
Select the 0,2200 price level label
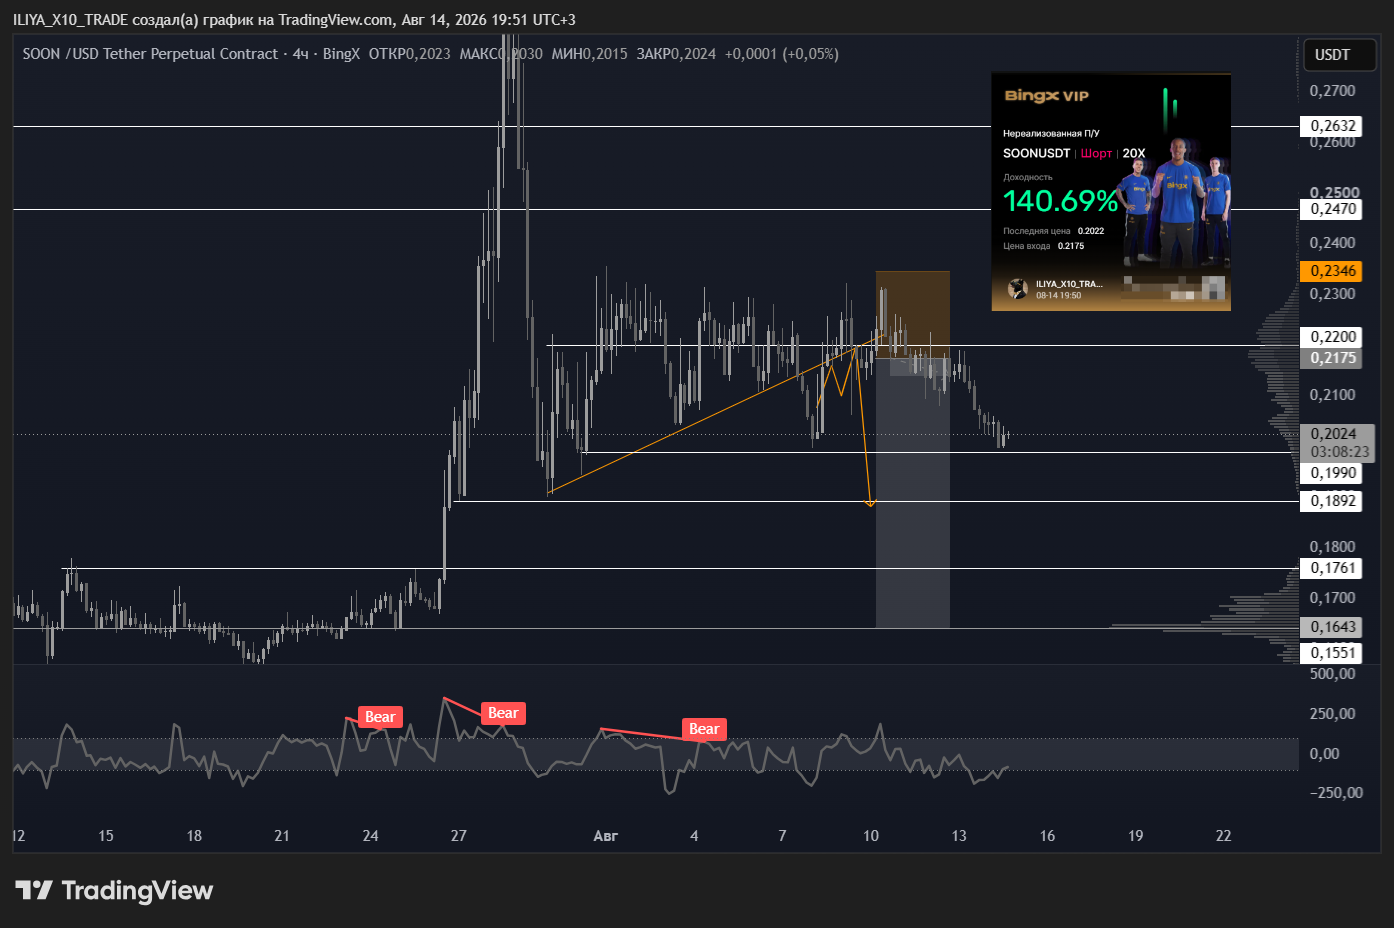(1333, 337)
